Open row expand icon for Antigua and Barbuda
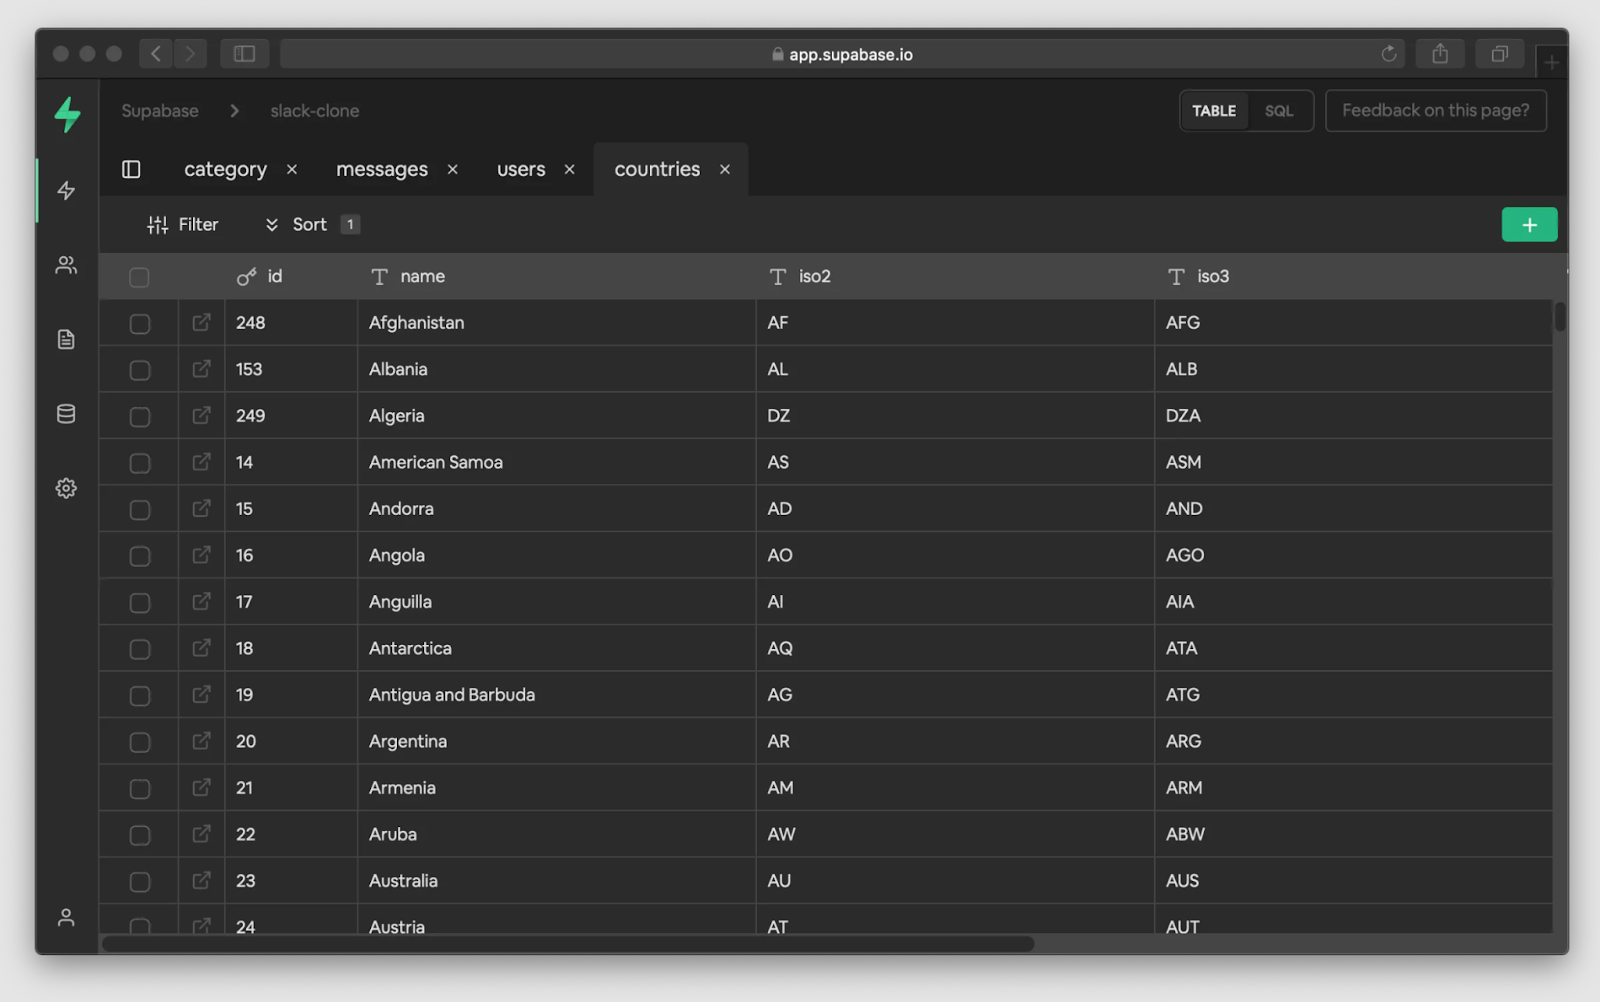The height and width of the screenshot is (1002, 1600). click(201, 694)
